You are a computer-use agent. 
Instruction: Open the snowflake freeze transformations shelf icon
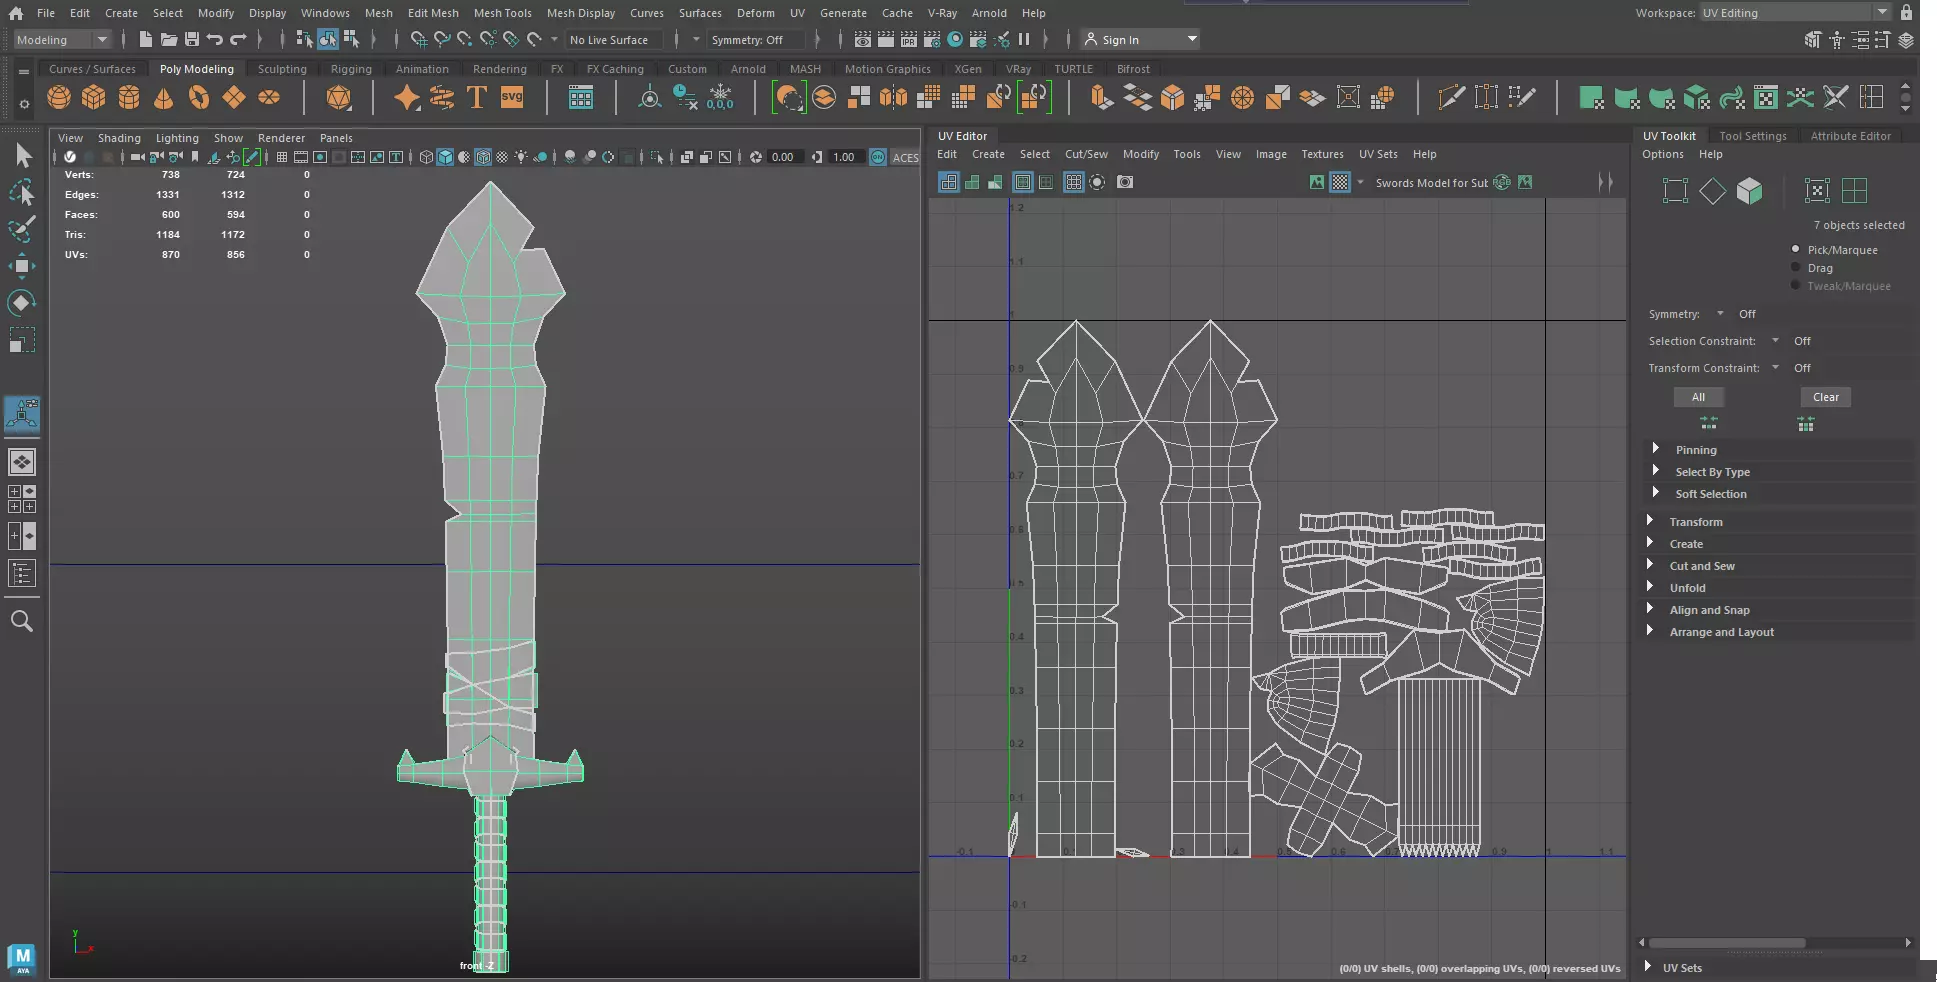click(720, 97)
